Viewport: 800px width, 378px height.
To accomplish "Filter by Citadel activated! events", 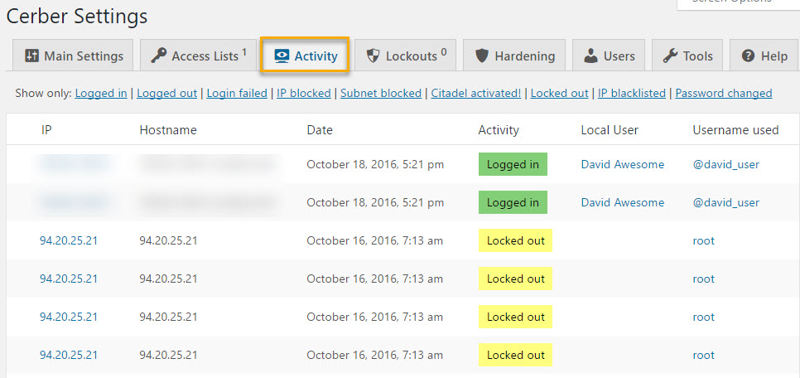I will pyautogui.click(x=476, y=93).
